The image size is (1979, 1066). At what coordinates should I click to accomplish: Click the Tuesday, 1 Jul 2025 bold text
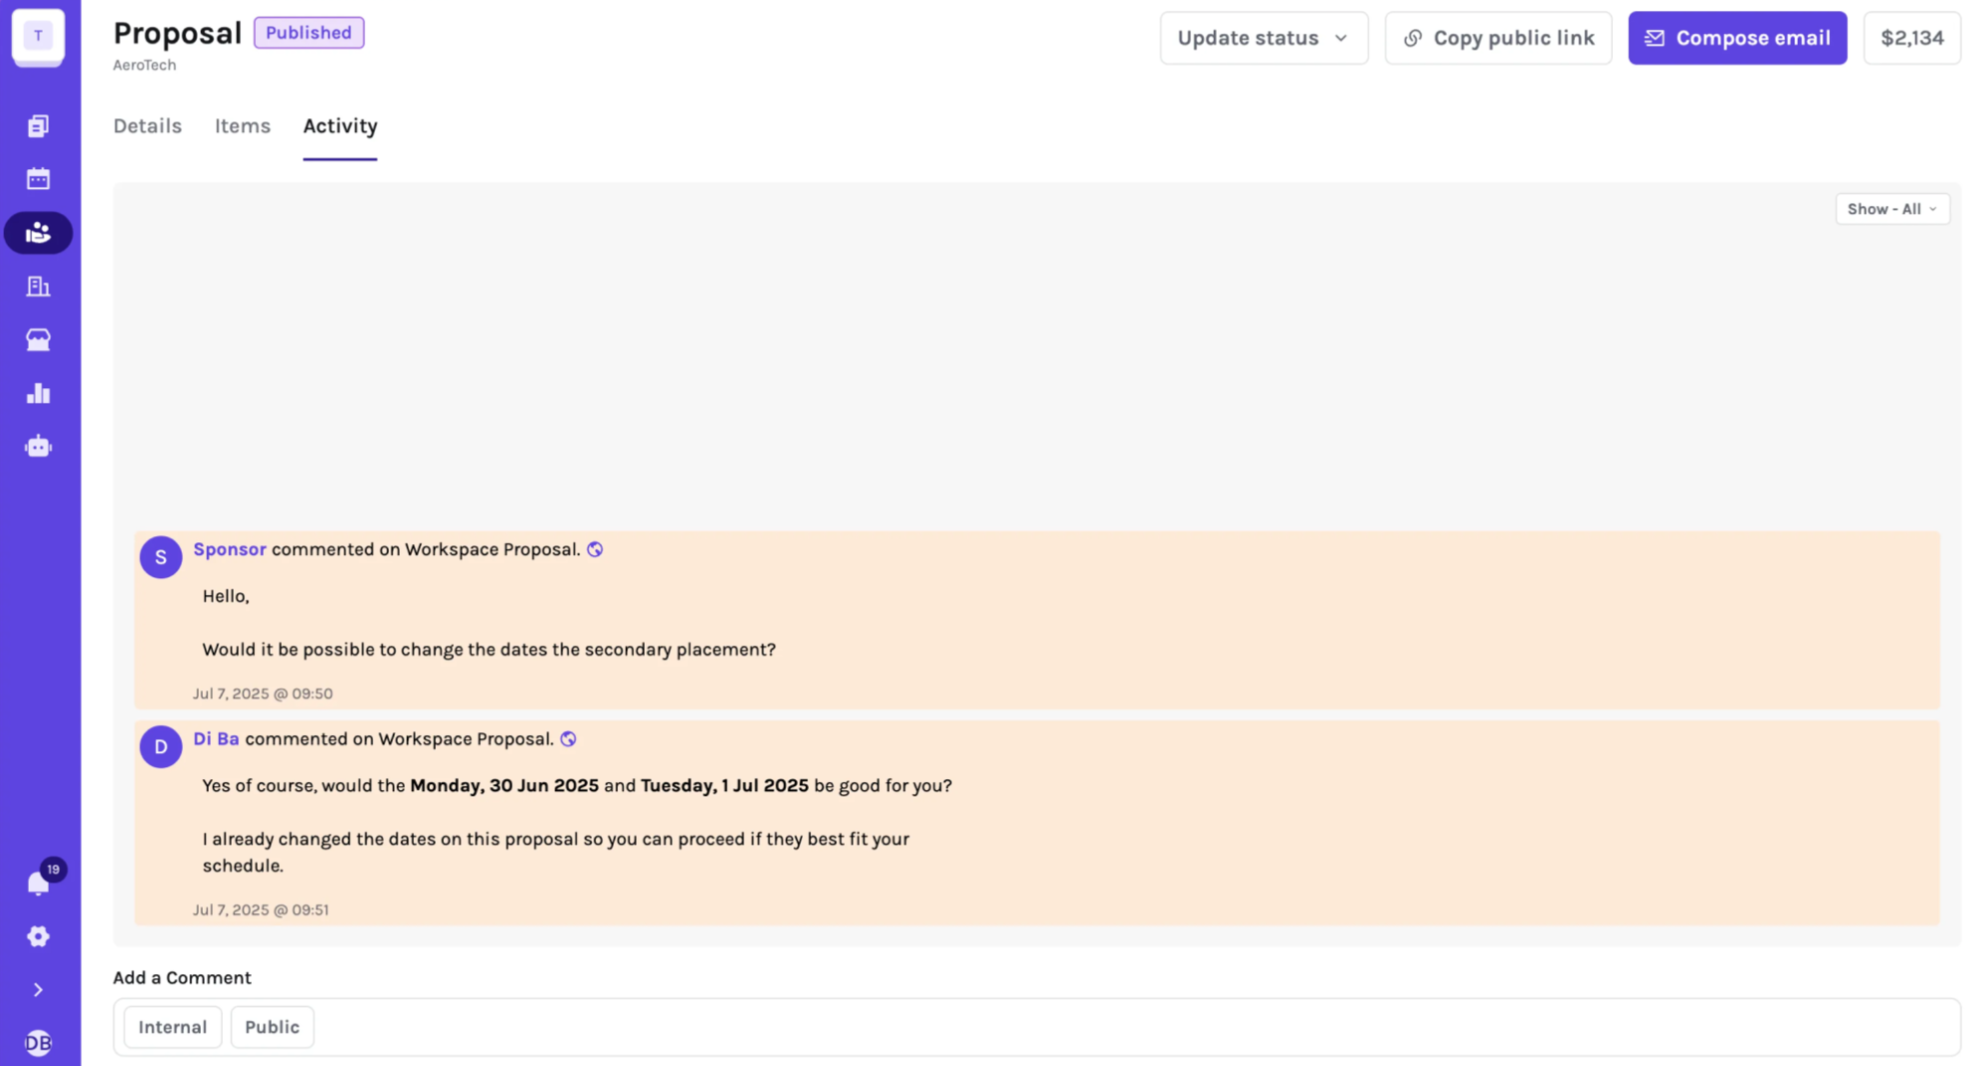[x=724, y=786]
